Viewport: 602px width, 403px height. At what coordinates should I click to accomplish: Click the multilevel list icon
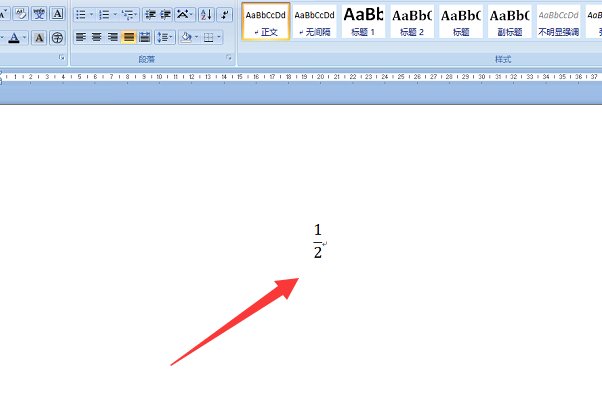128,15
